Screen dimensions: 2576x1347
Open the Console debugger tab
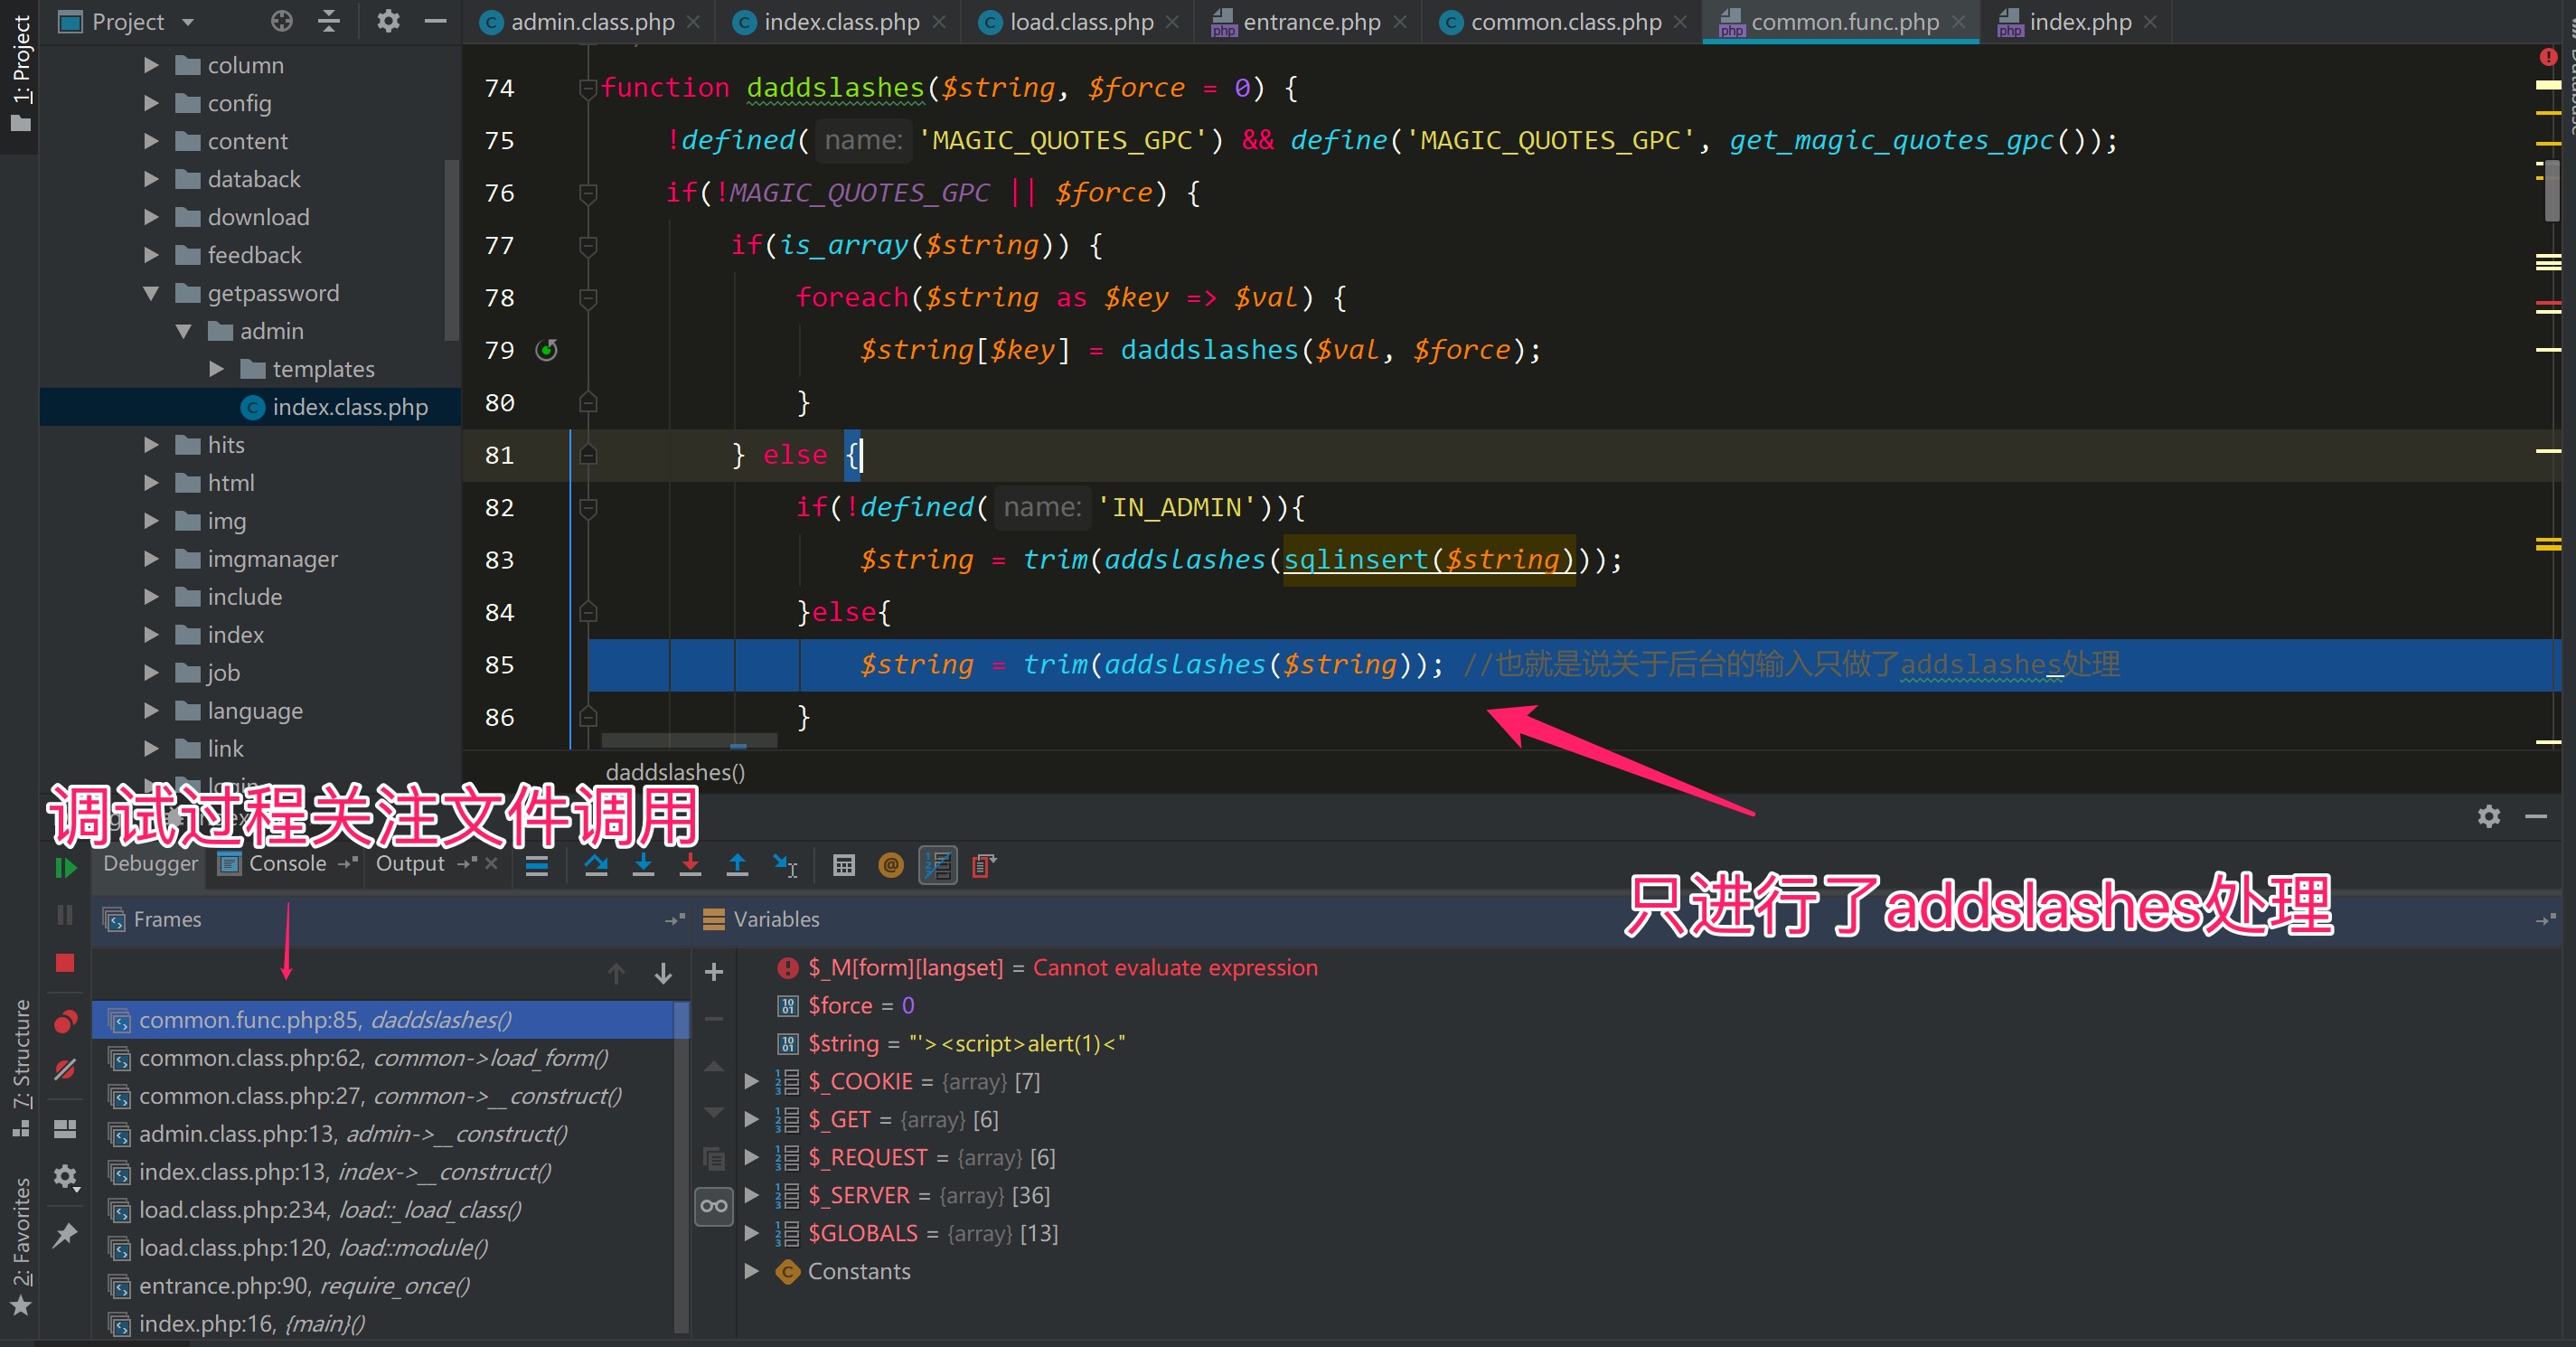pyautogui.click(x=286, y=863)
